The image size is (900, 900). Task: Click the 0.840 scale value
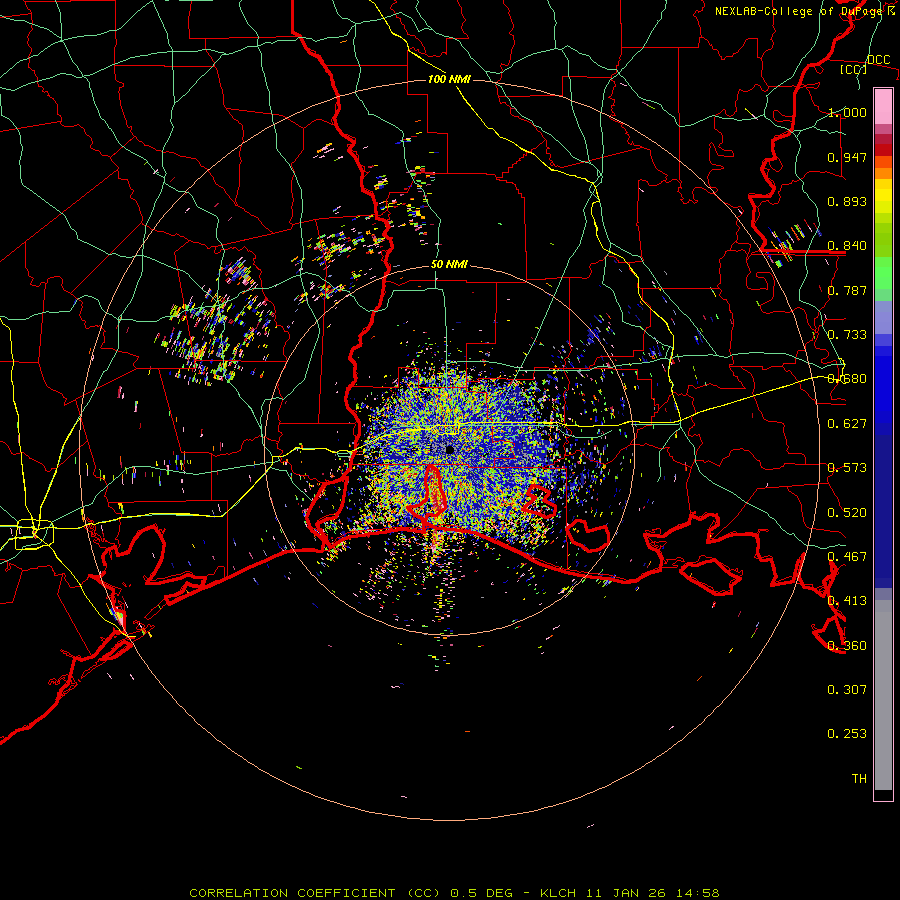pyautogui.click(x=847, y=246)
